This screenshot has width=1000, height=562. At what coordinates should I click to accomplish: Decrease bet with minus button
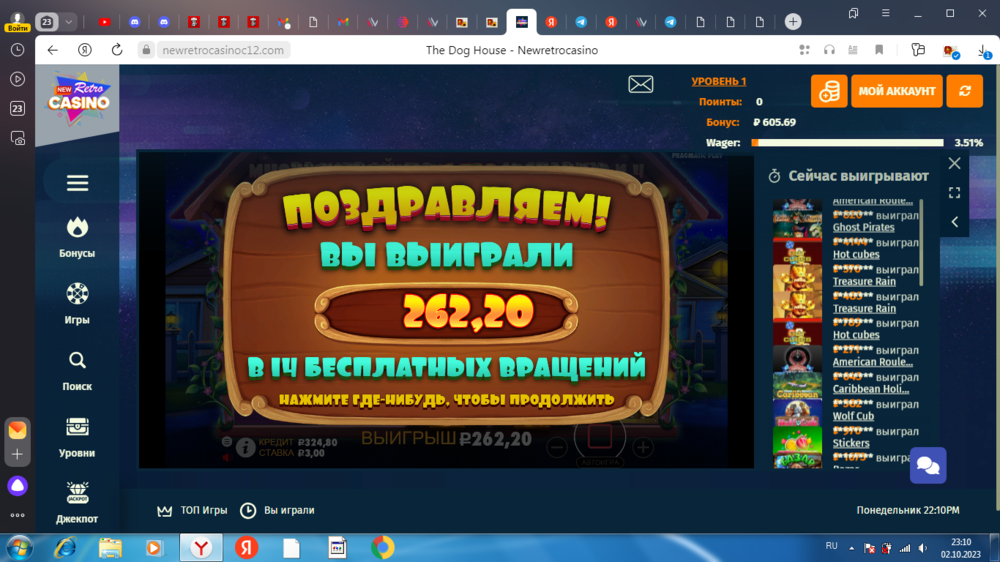click(x=556, y=448)
